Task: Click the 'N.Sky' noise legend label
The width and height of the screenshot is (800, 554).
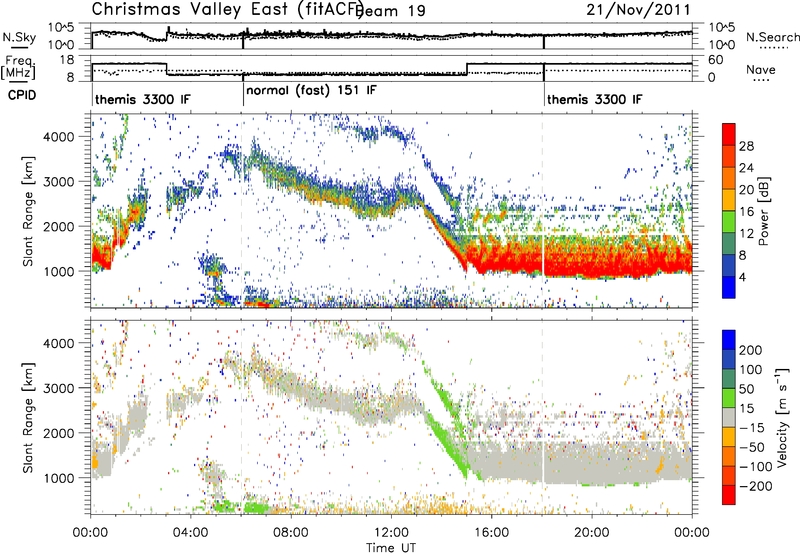Action: coord(19,37)
